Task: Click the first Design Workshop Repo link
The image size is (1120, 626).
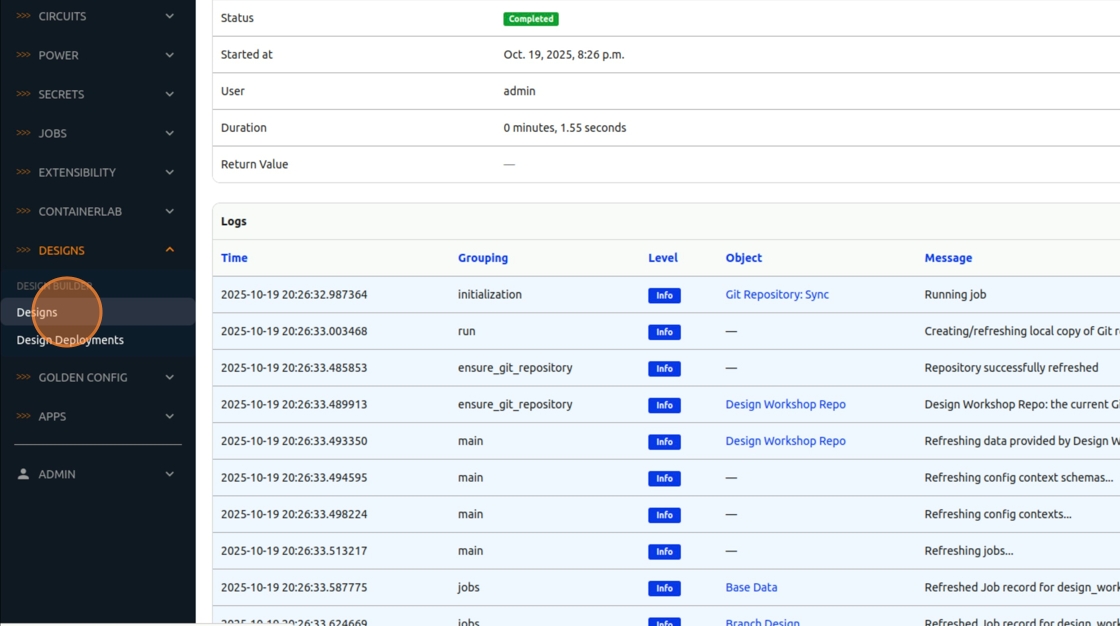Action: point(785,405)
